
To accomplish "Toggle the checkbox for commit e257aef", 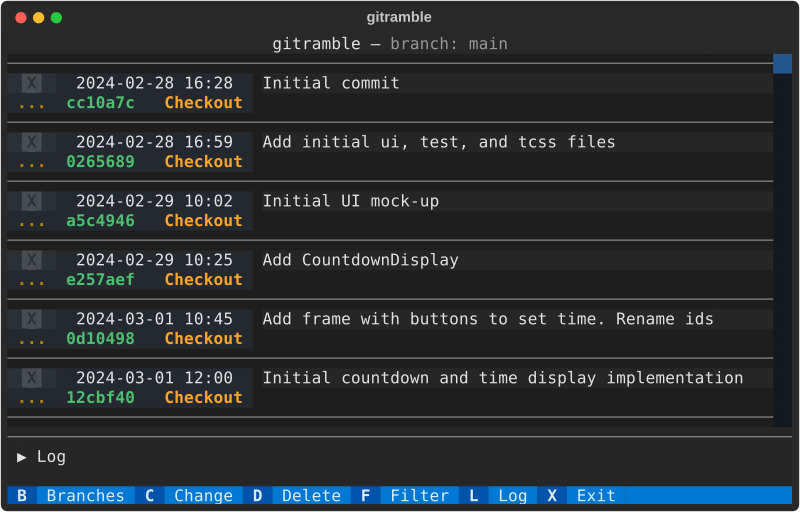I will (x=32, y=260).
